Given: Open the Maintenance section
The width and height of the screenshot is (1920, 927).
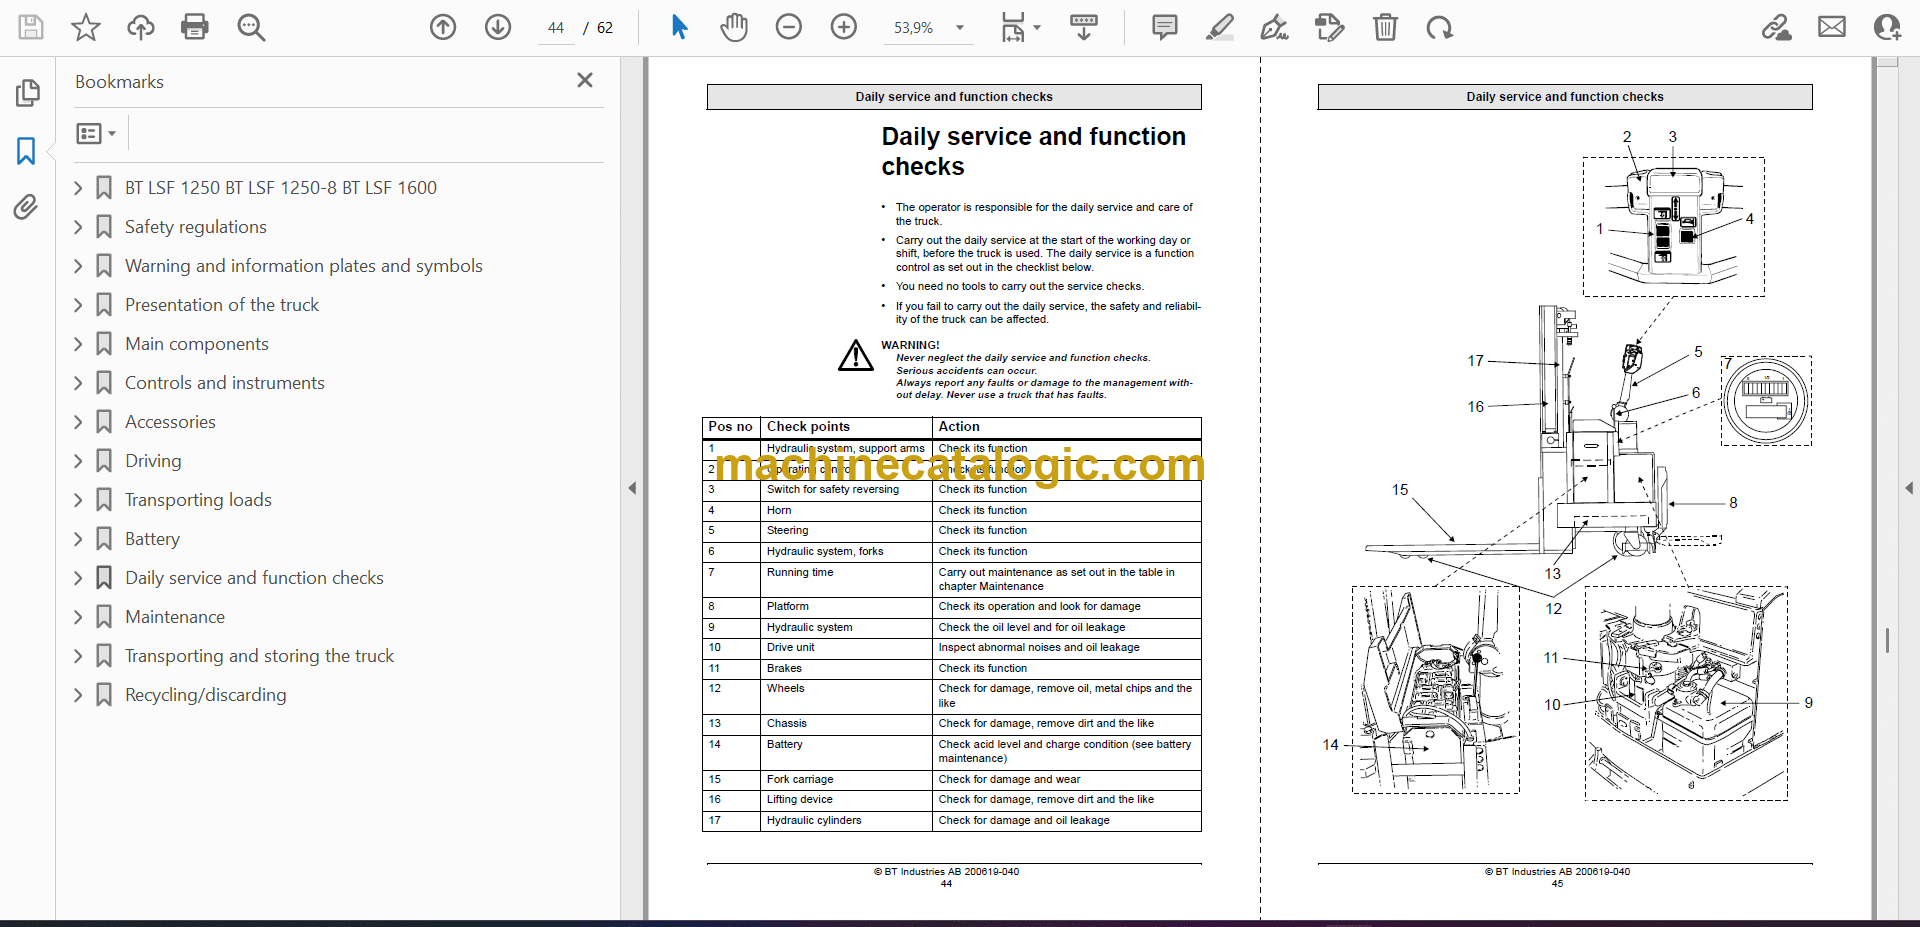Looking at the screenshot, I should 175,617.
